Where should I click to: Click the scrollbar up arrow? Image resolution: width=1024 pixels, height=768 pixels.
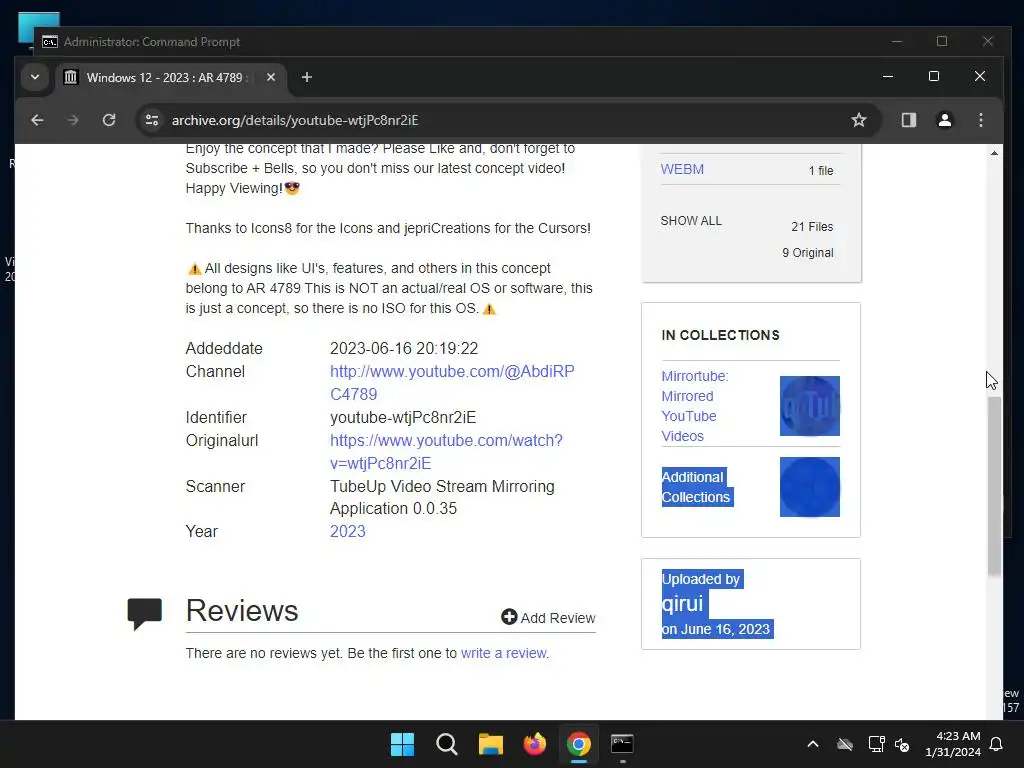coord(994,153)
